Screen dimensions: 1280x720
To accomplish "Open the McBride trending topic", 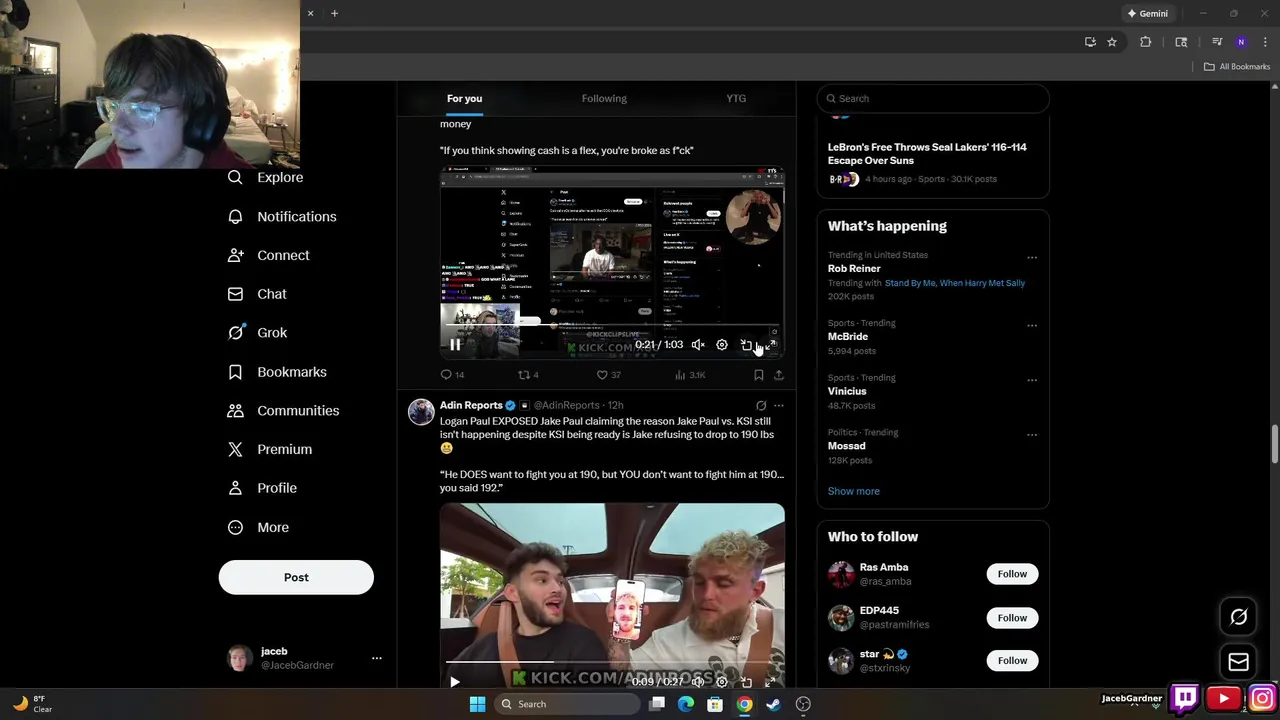I will point(848,336).
